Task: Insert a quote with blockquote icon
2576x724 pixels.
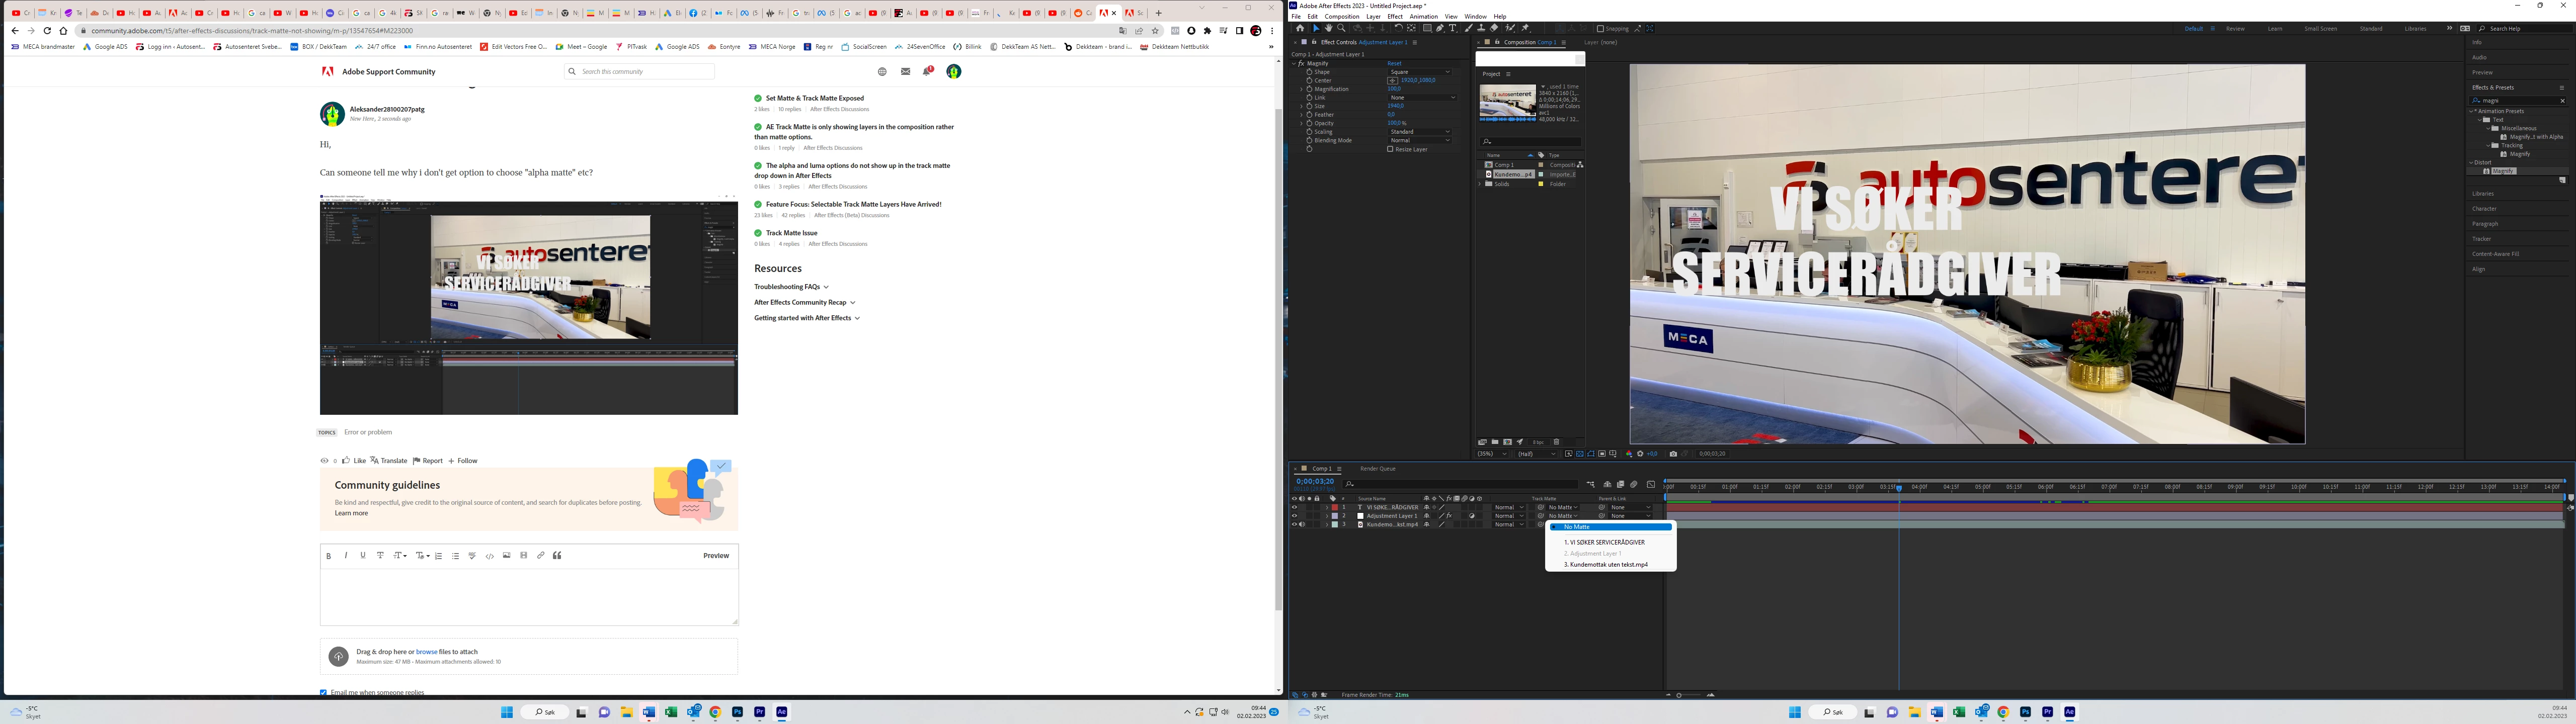Action: pyautogui.click(x=557, y=556)
